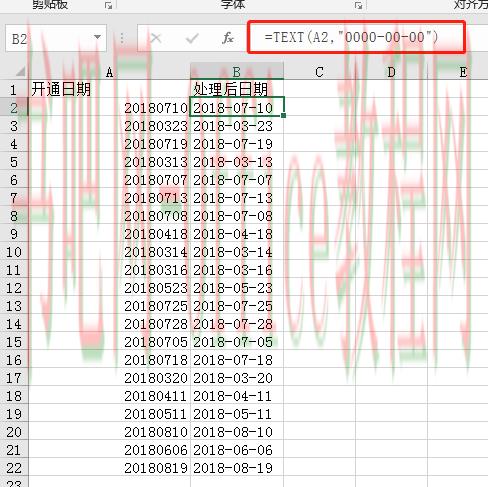Image resolution: width=488 pixels, height=487 pixels.
Task: Open font group dialog launcher icon
Action: [358, 5]
